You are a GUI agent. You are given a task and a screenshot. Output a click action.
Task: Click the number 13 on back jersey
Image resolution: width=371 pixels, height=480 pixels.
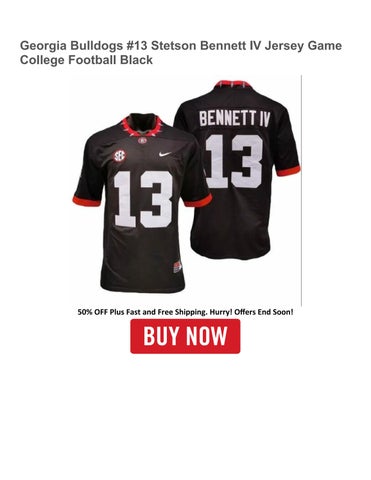click(234, 161)
